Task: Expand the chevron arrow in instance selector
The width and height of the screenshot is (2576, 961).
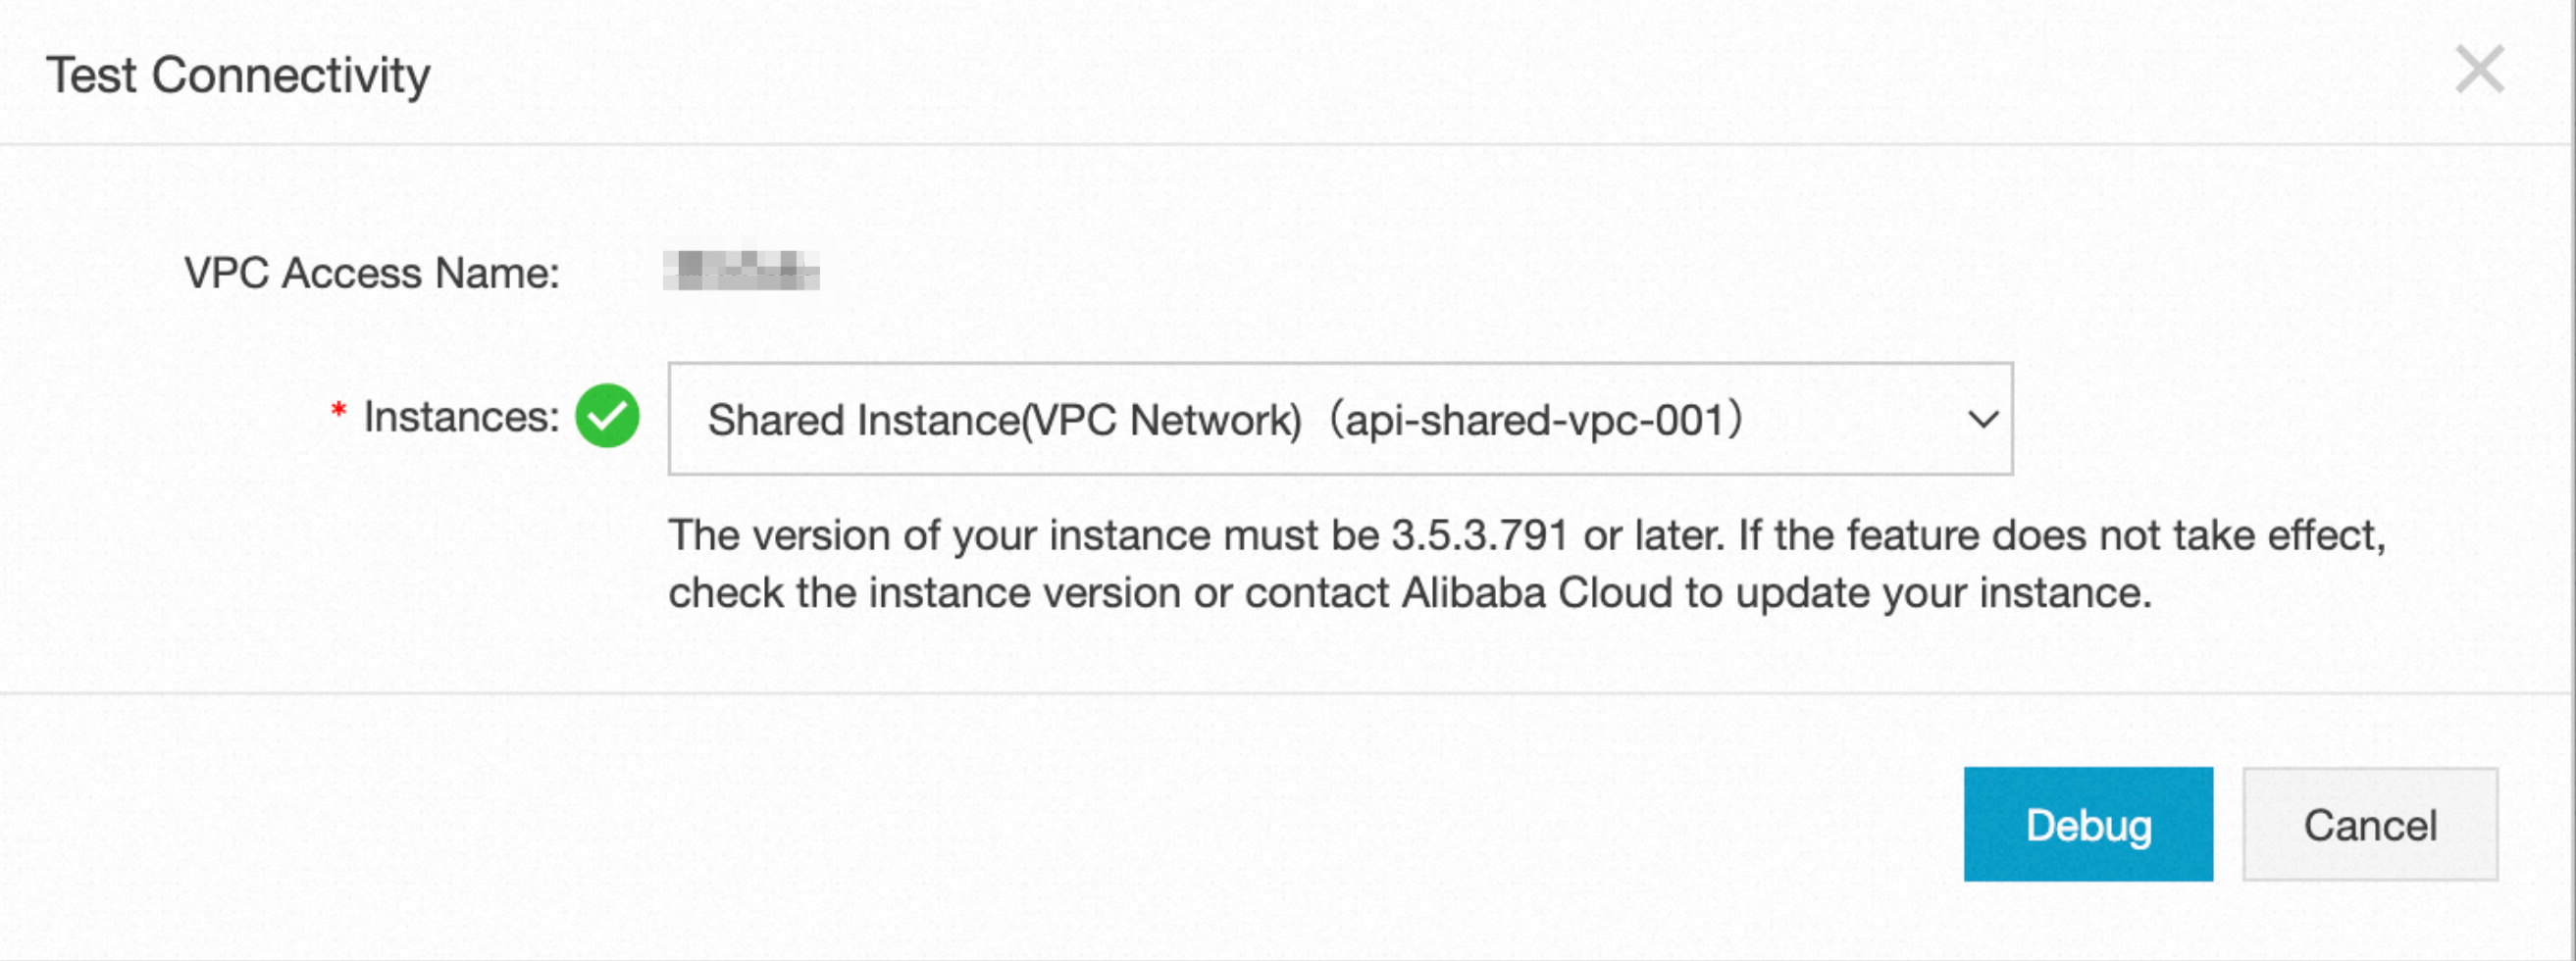Action: (1982, 419)
